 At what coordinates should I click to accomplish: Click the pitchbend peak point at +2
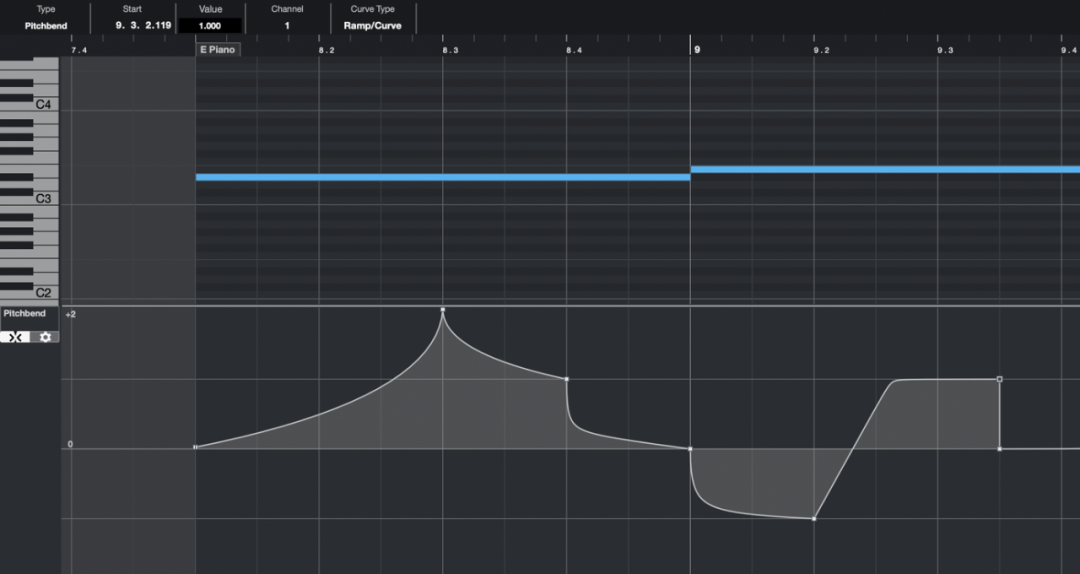click(443, 310)
